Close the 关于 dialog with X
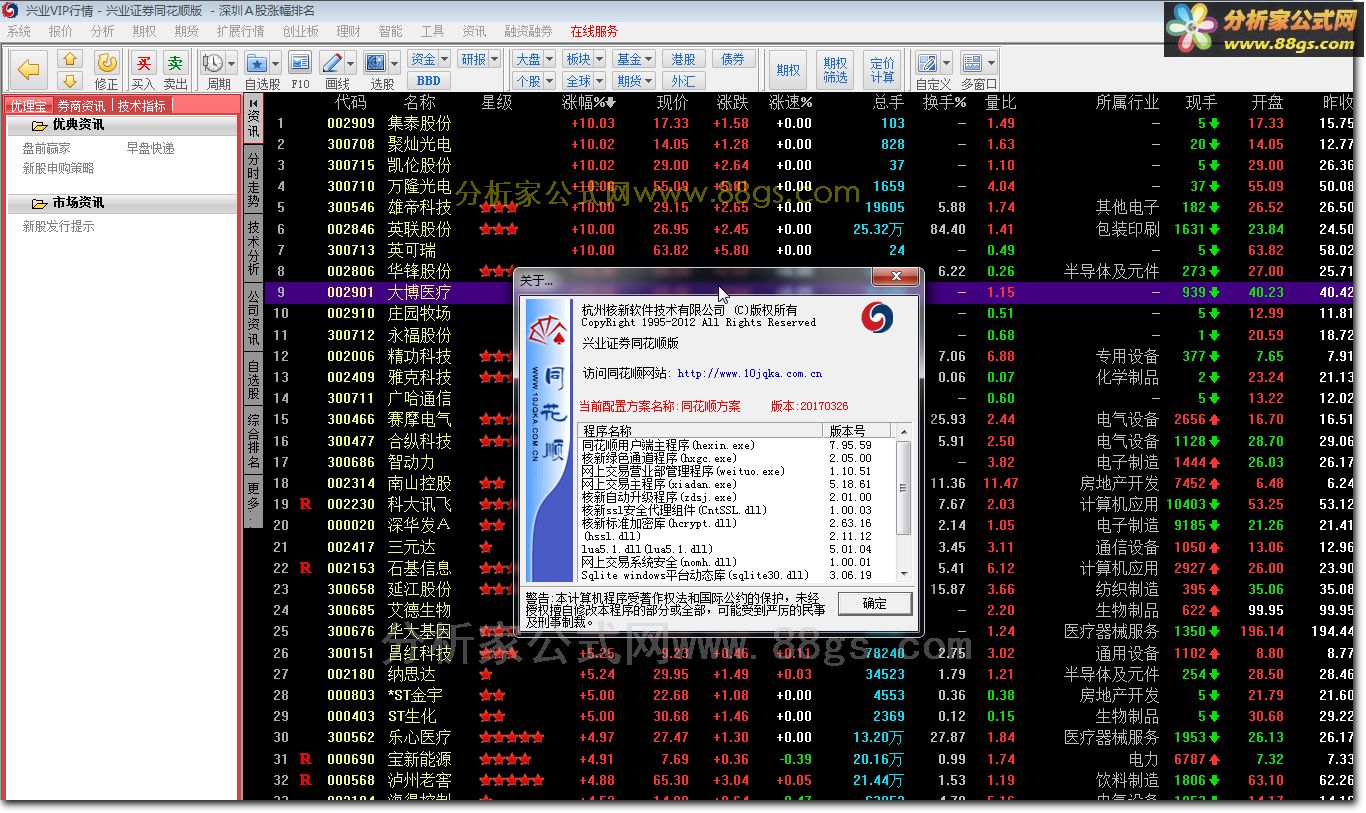1366x813 pixels. [x=895, y=276]
